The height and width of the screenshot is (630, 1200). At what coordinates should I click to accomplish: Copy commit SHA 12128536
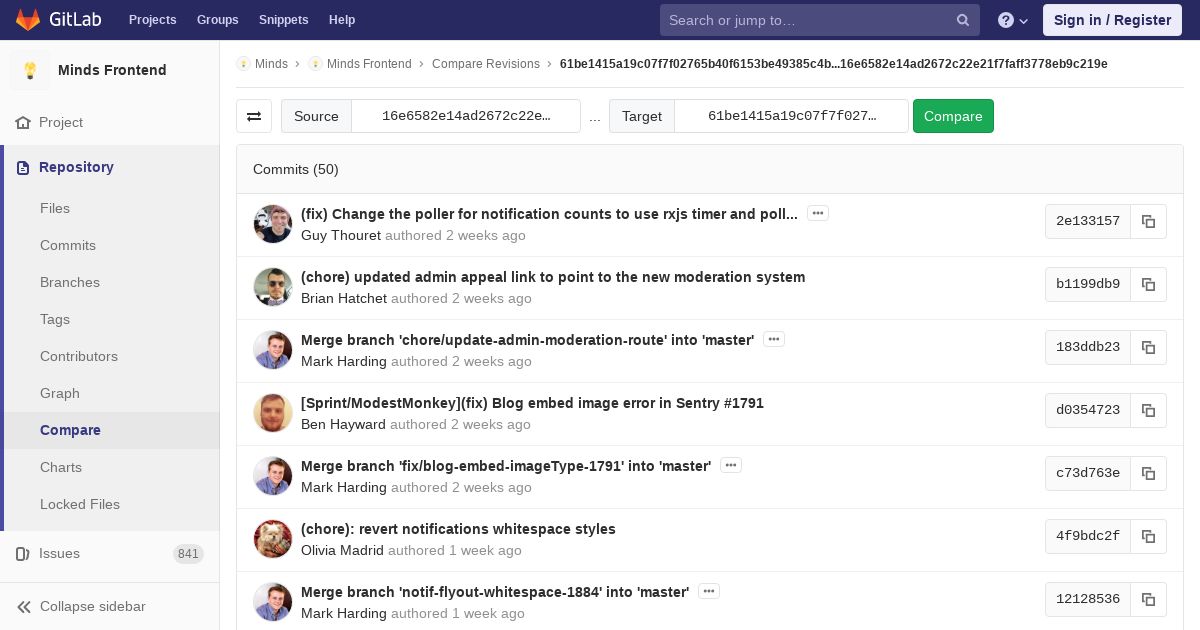pos(1149,599)
